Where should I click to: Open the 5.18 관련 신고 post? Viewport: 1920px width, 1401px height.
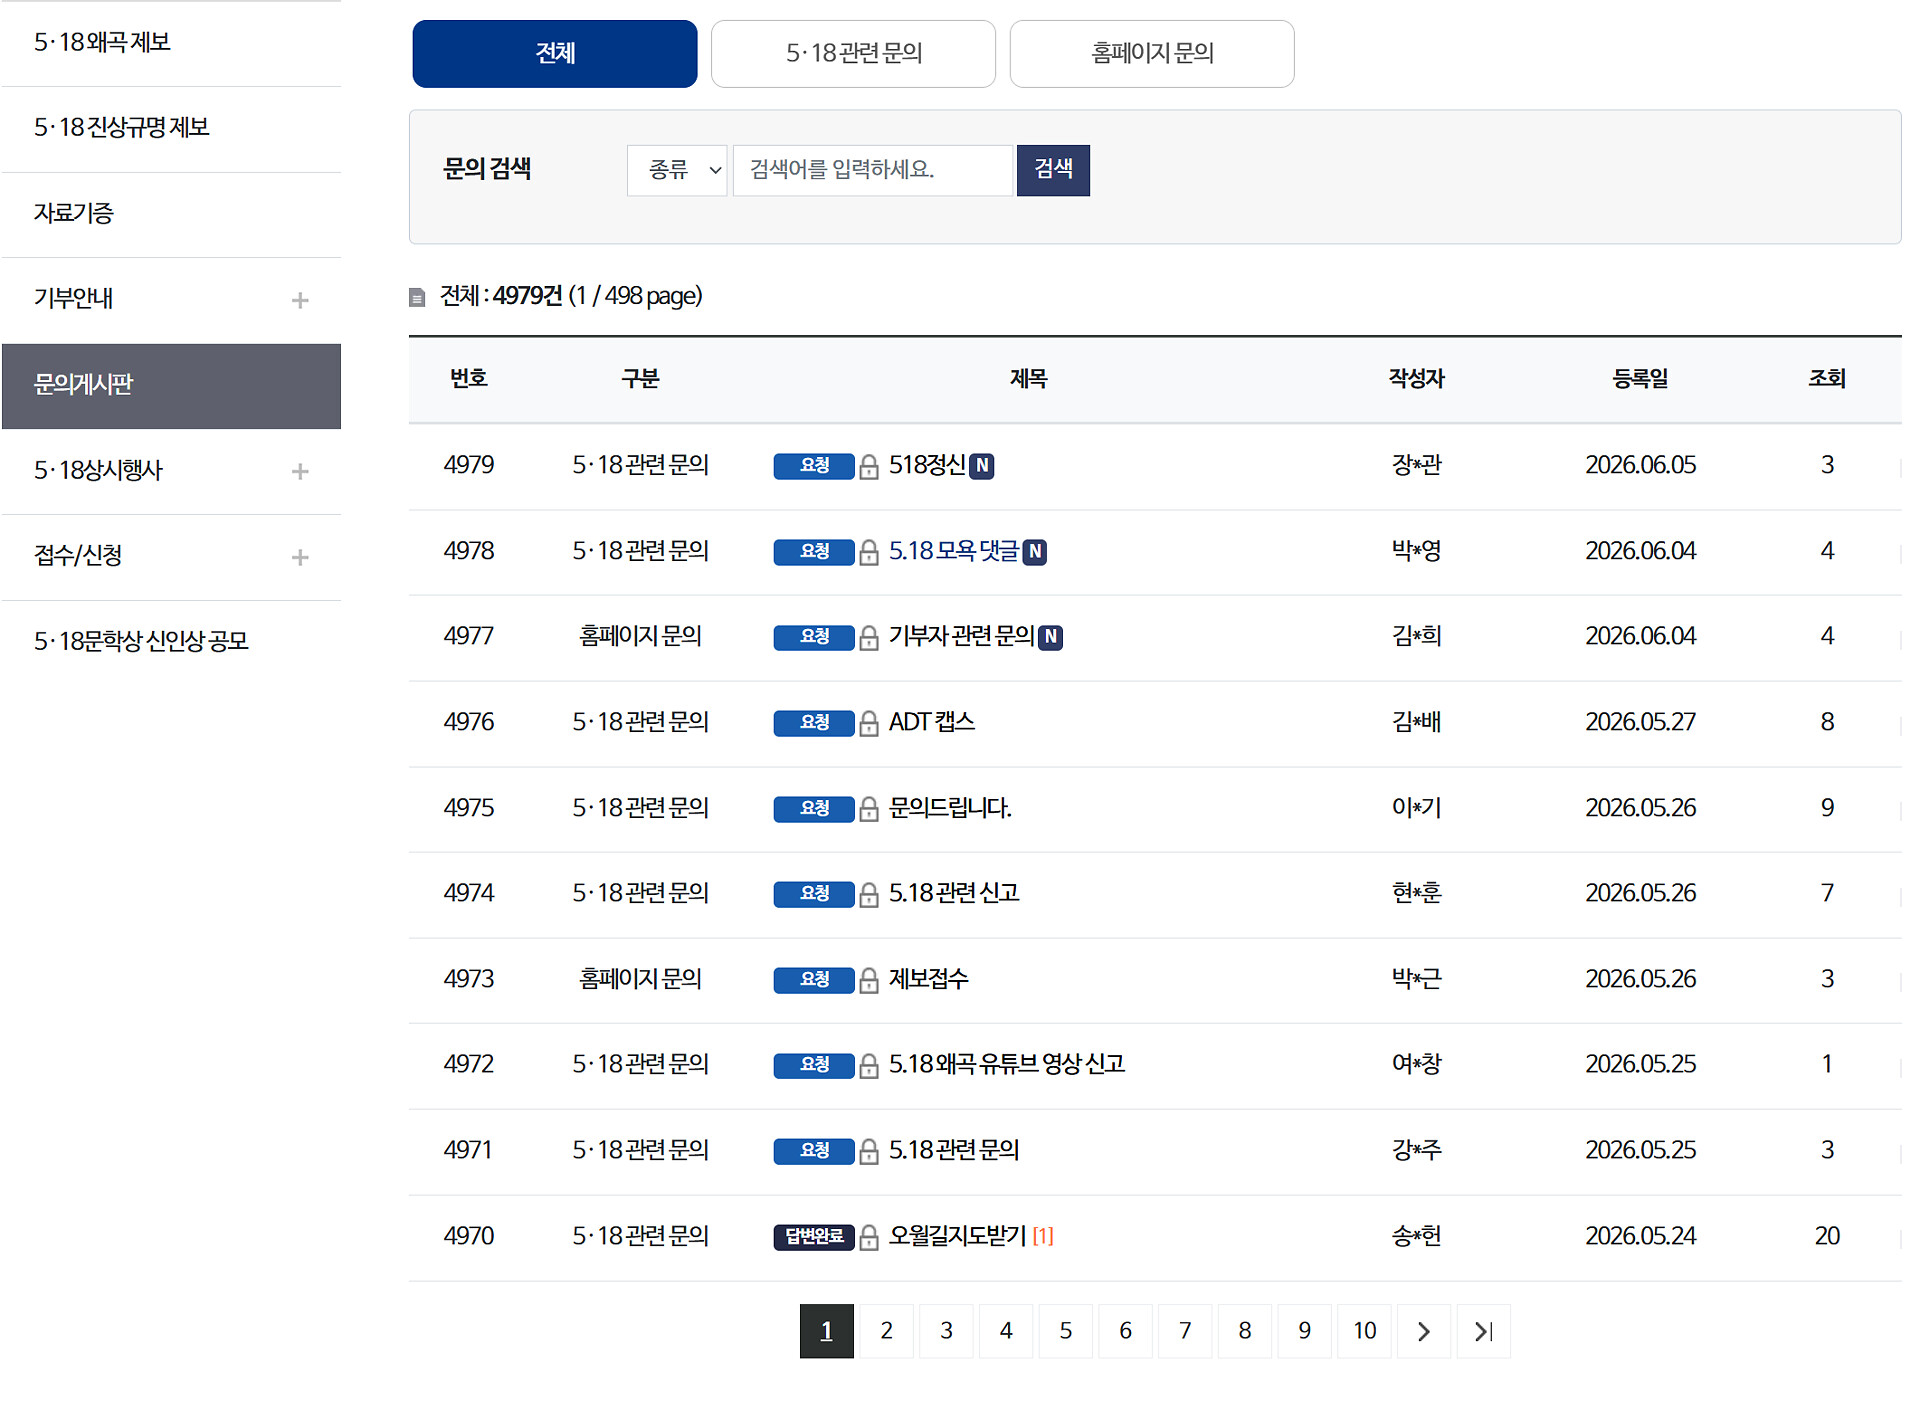(x=954, y=893)
